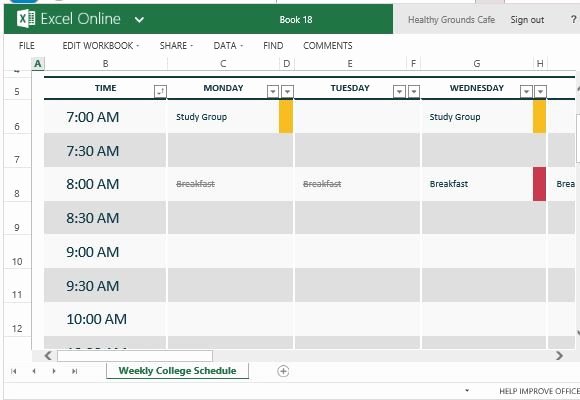The height and width of the screenshot is (400, 580).
Task: Click the MONDAY header cell
Action: click(223, 88)
